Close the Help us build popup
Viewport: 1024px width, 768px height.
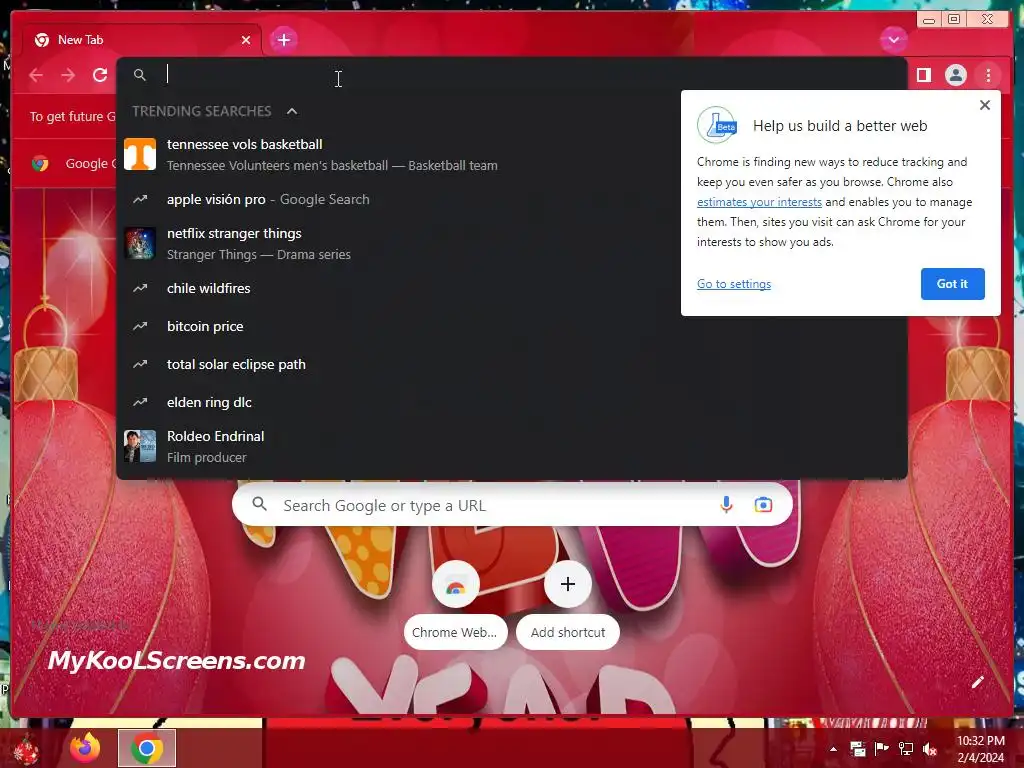tap(985, 105)
